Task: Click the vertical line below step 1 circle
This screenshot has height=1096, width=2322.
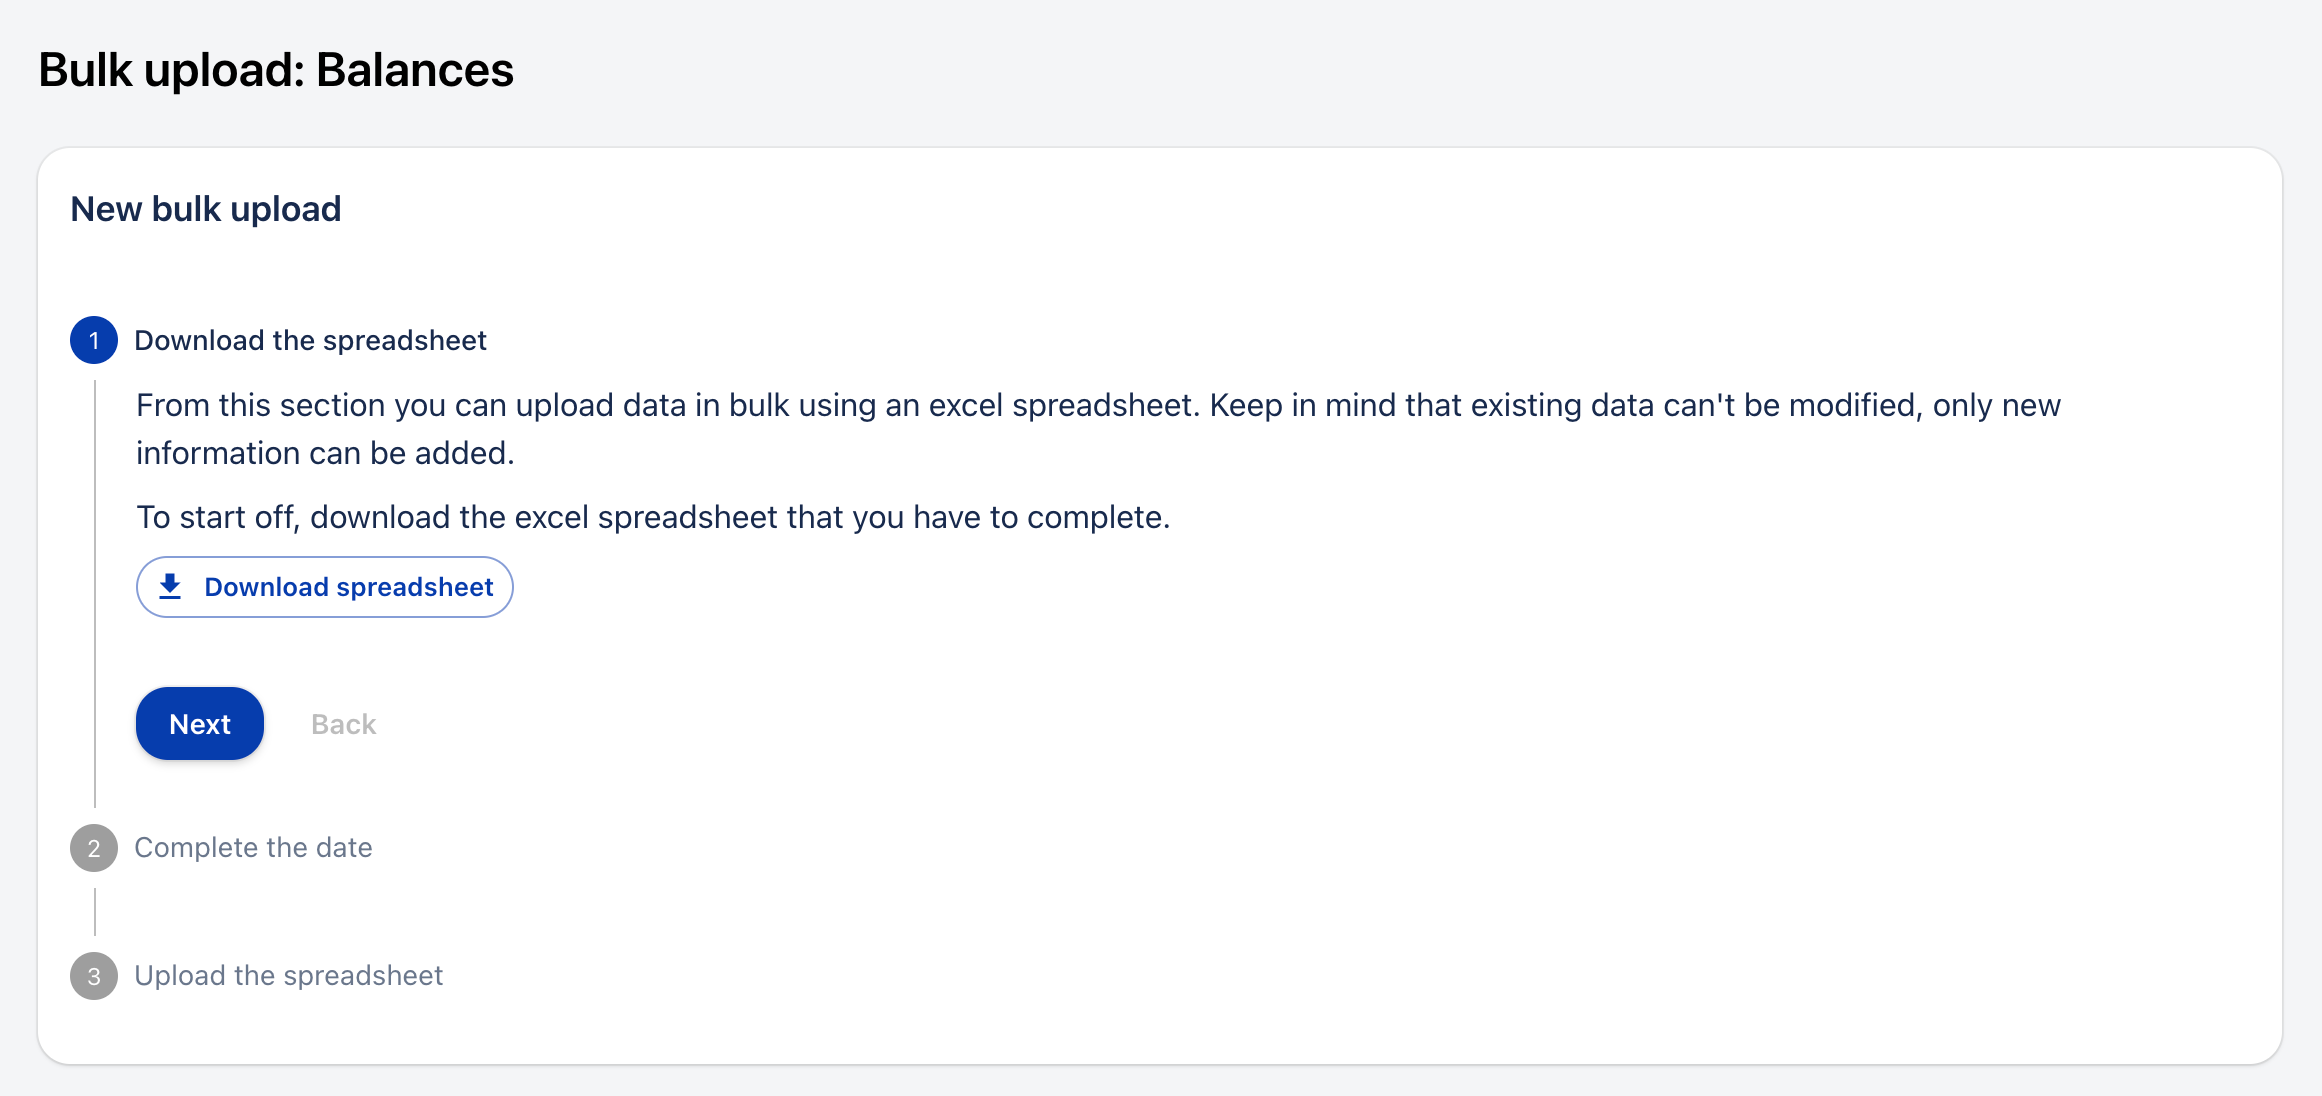Action: pos(95,592)
